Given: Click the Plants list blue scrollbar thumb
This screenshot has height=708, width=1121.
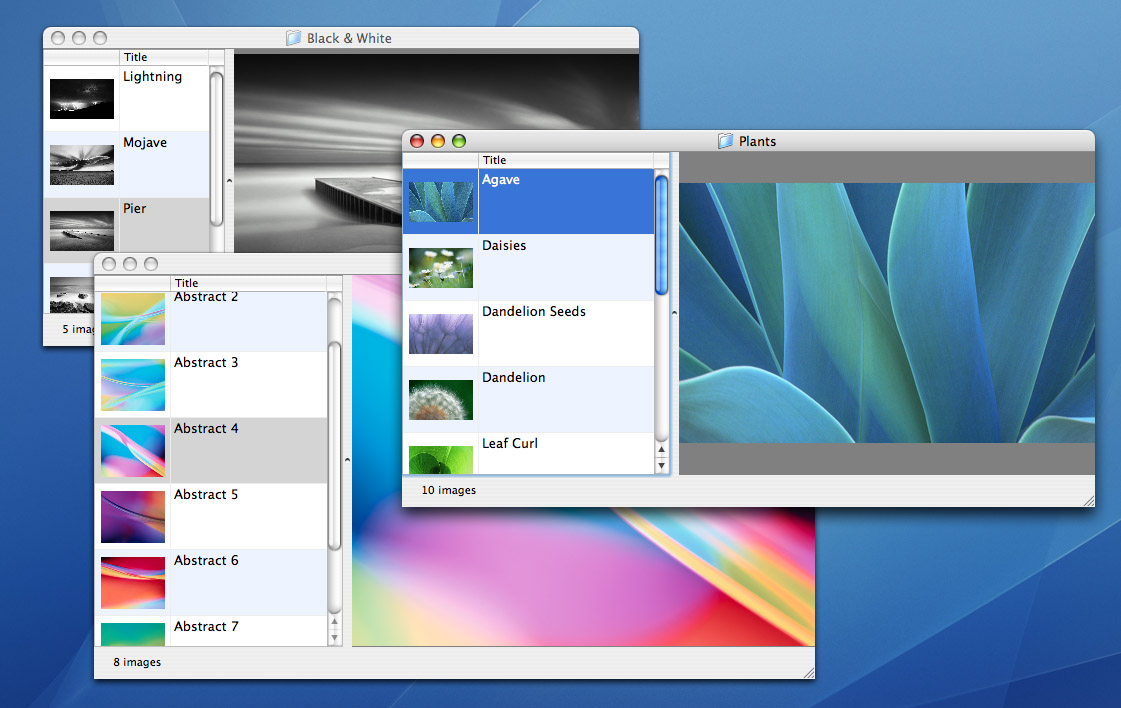Looking at the screenshot, I should (661, 235).
